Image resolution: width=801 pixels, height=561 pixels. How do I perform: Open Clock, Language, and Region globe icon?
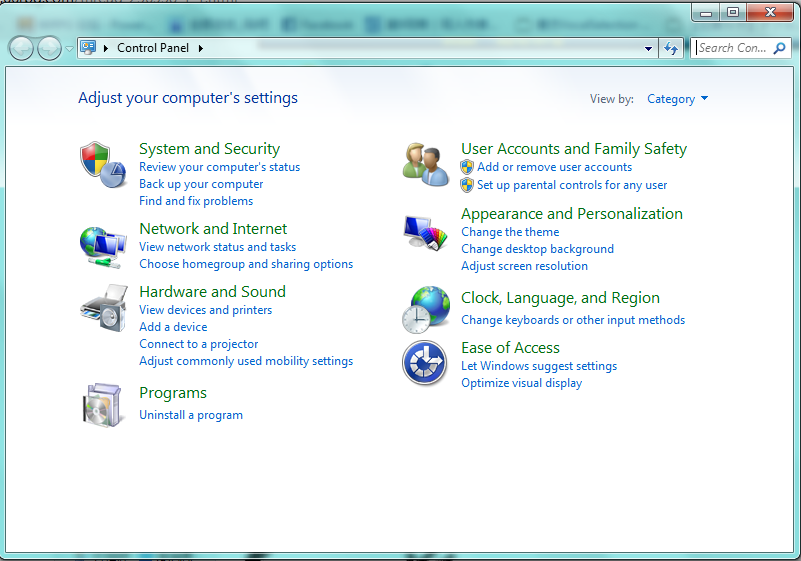coord(426,310)
